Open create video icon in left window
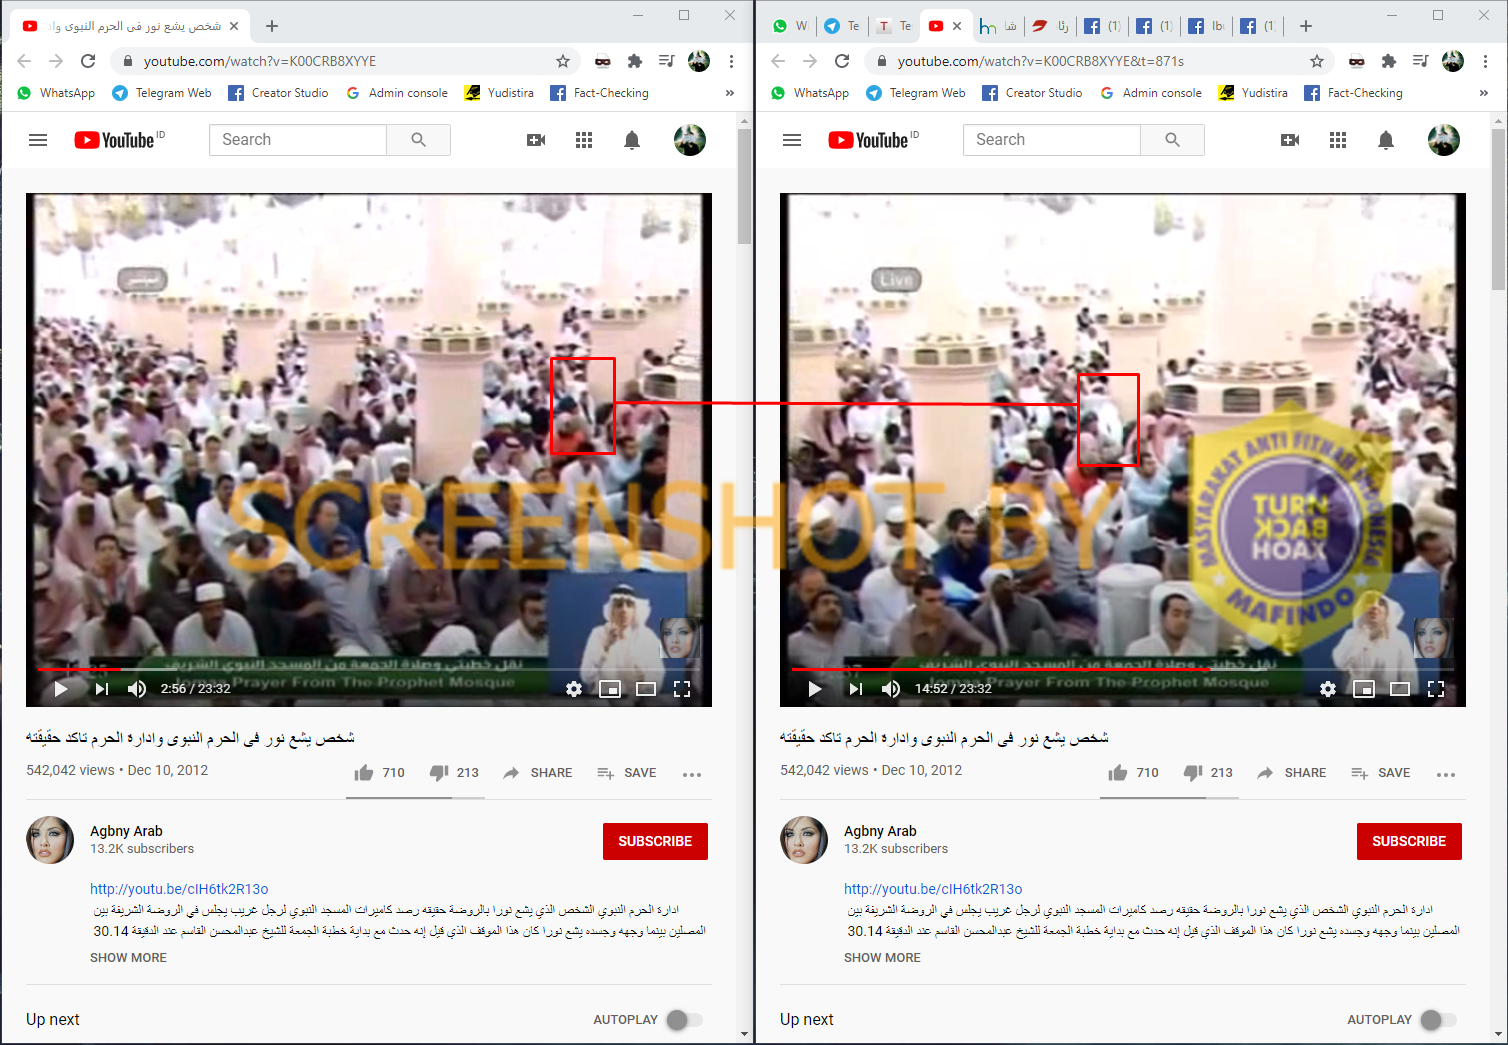The width and height of the screenshot is (1508, 1045). 536,140
